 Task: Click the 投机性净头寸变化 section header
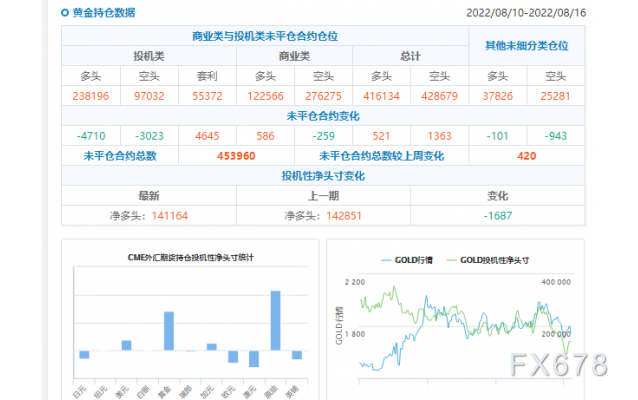pyautogui.click(x=323, y=176)
